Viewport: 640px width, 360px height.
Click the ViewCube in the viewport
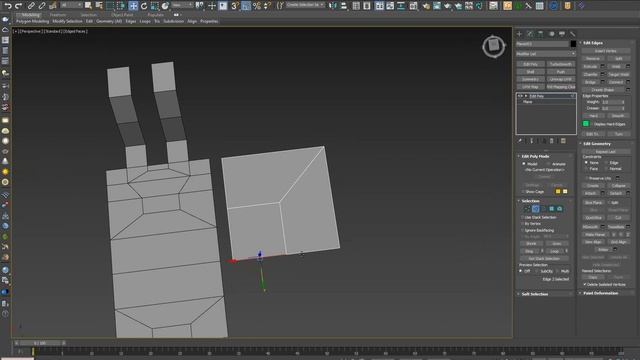coord(494,46)
